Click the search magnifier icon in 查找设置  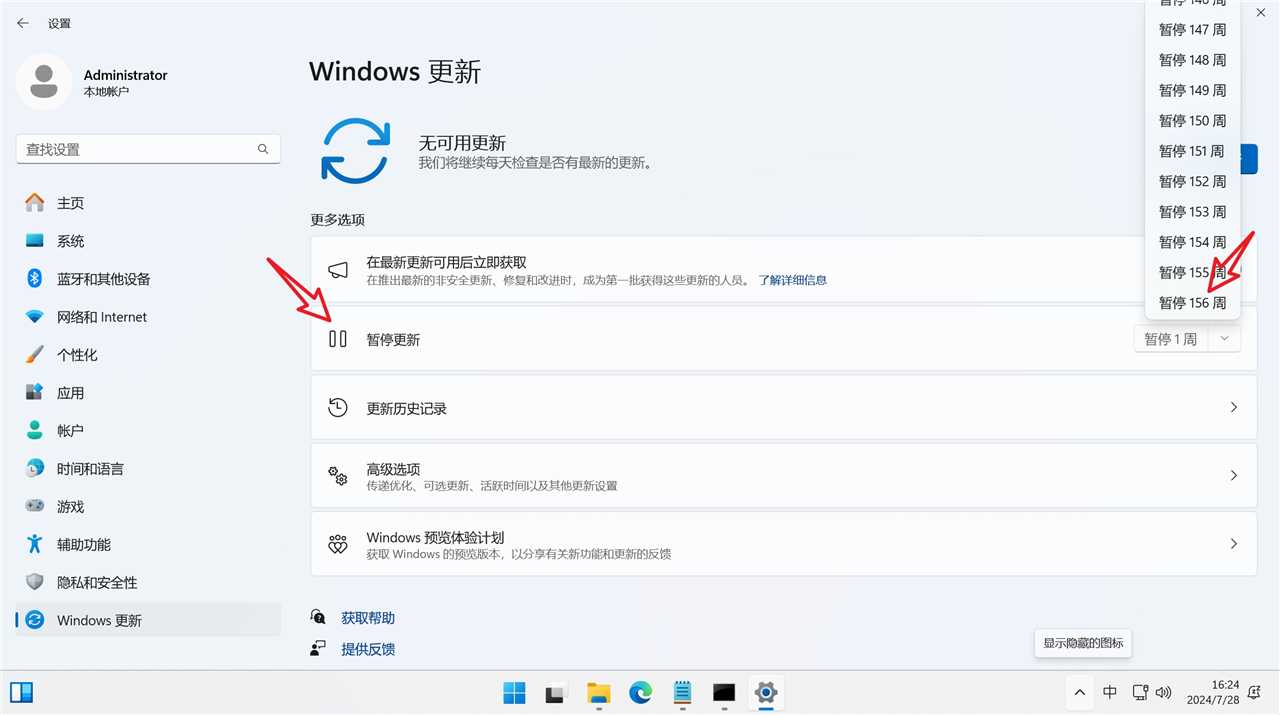263,149
